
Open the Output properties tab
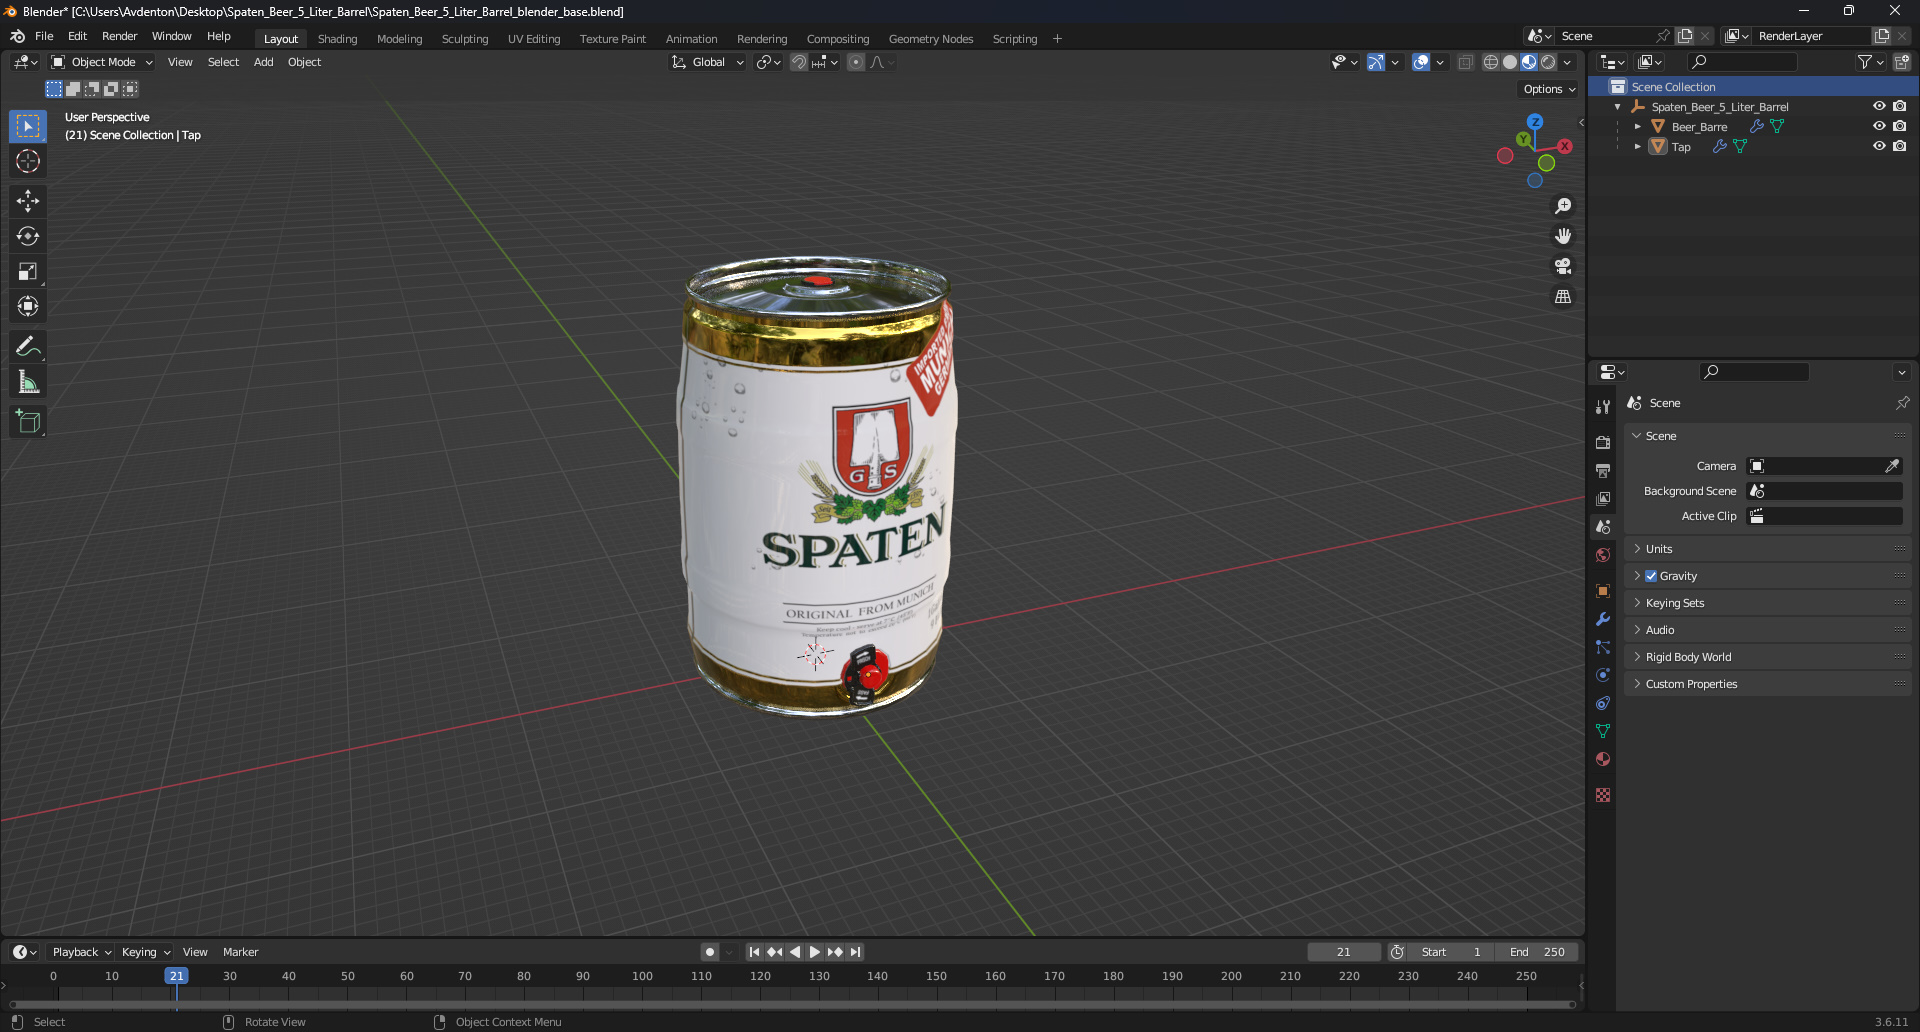(1603, 470)
